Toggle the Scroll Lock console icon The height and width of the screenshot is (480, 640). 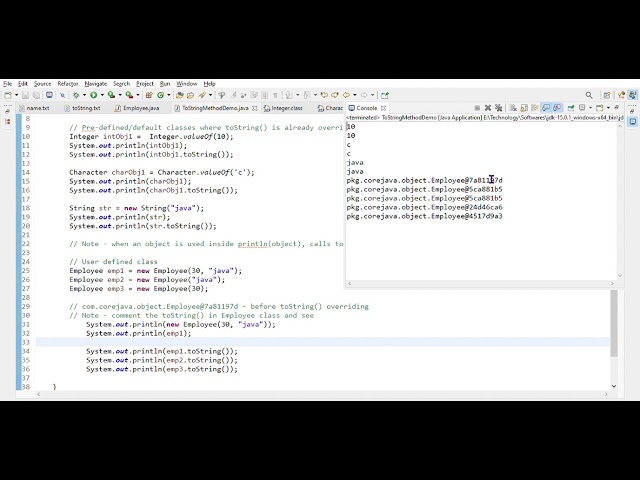click(x=524, y=108)
